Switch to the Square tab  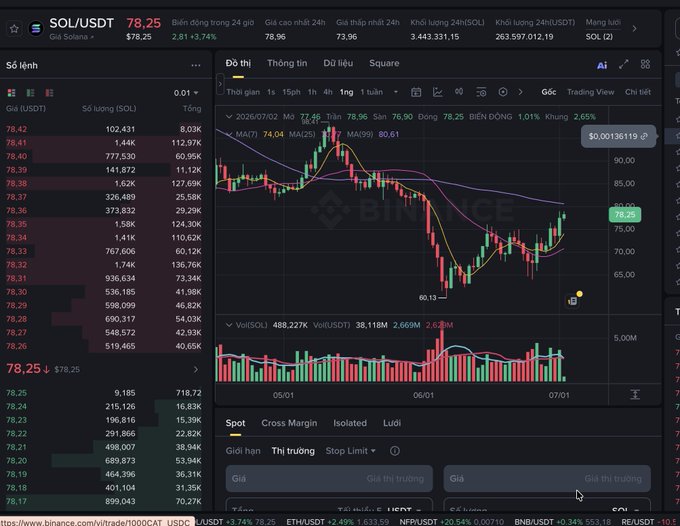point(384,63)
